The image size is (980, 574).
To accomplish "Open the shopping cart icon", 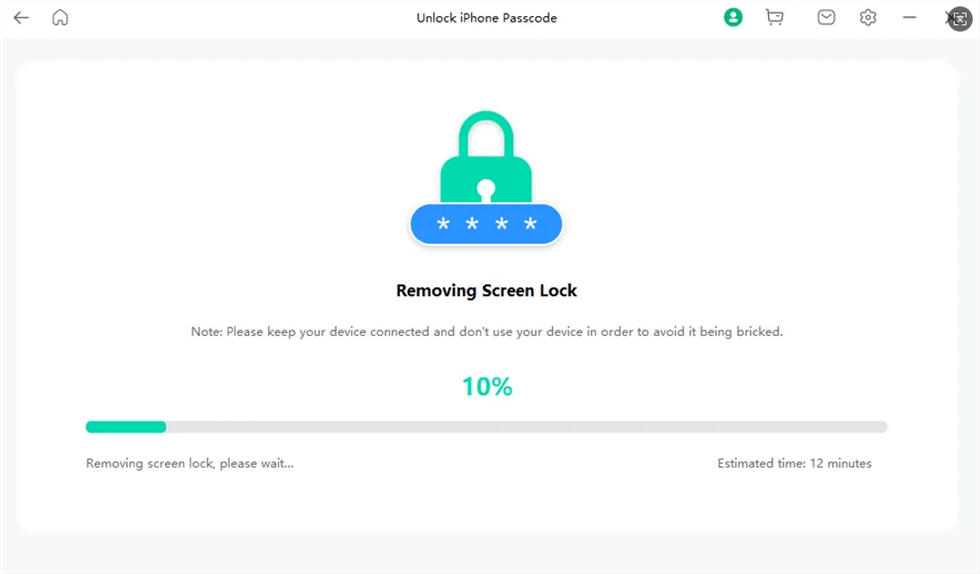I will point(774,18).
